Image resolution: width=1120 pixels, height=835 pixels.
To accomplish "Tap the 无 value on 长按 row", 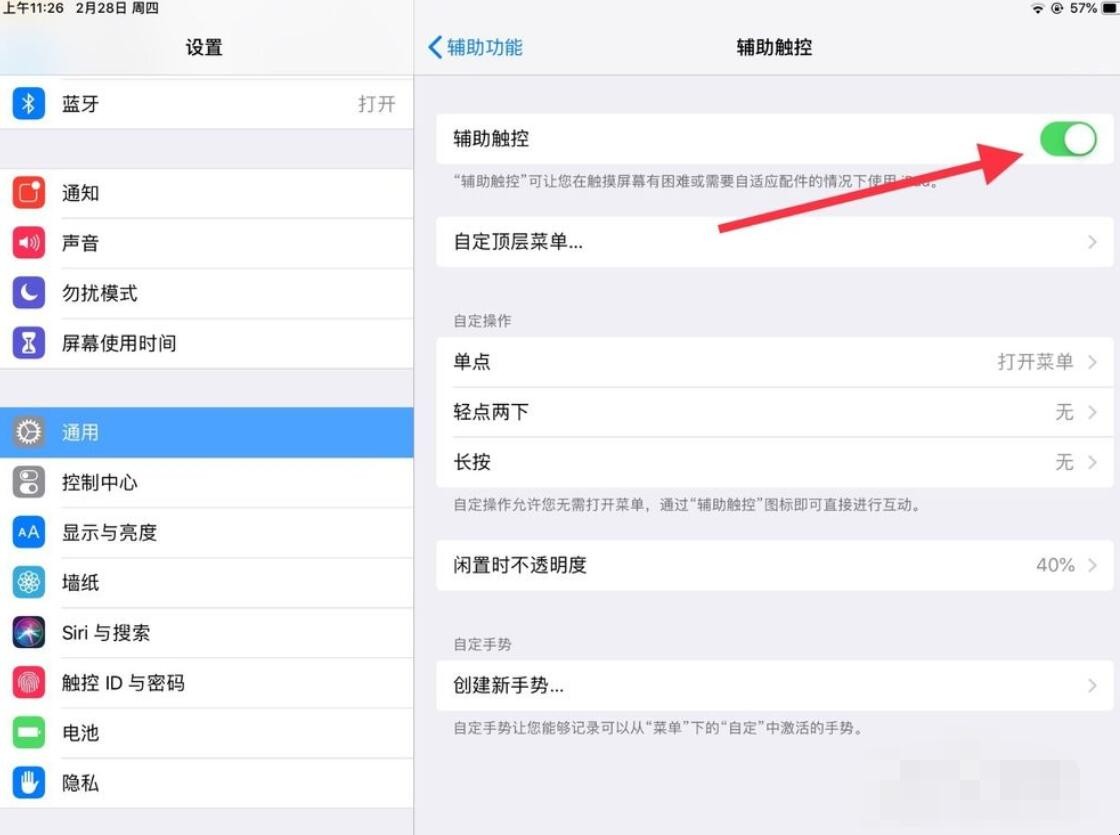I will coord(1064,462).
